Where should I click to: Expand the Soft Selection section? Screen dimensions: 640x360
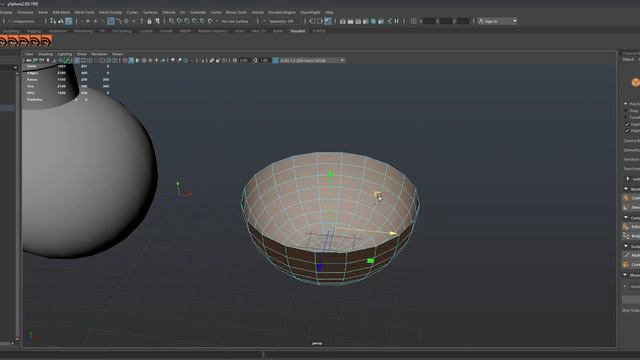point(628,179)
